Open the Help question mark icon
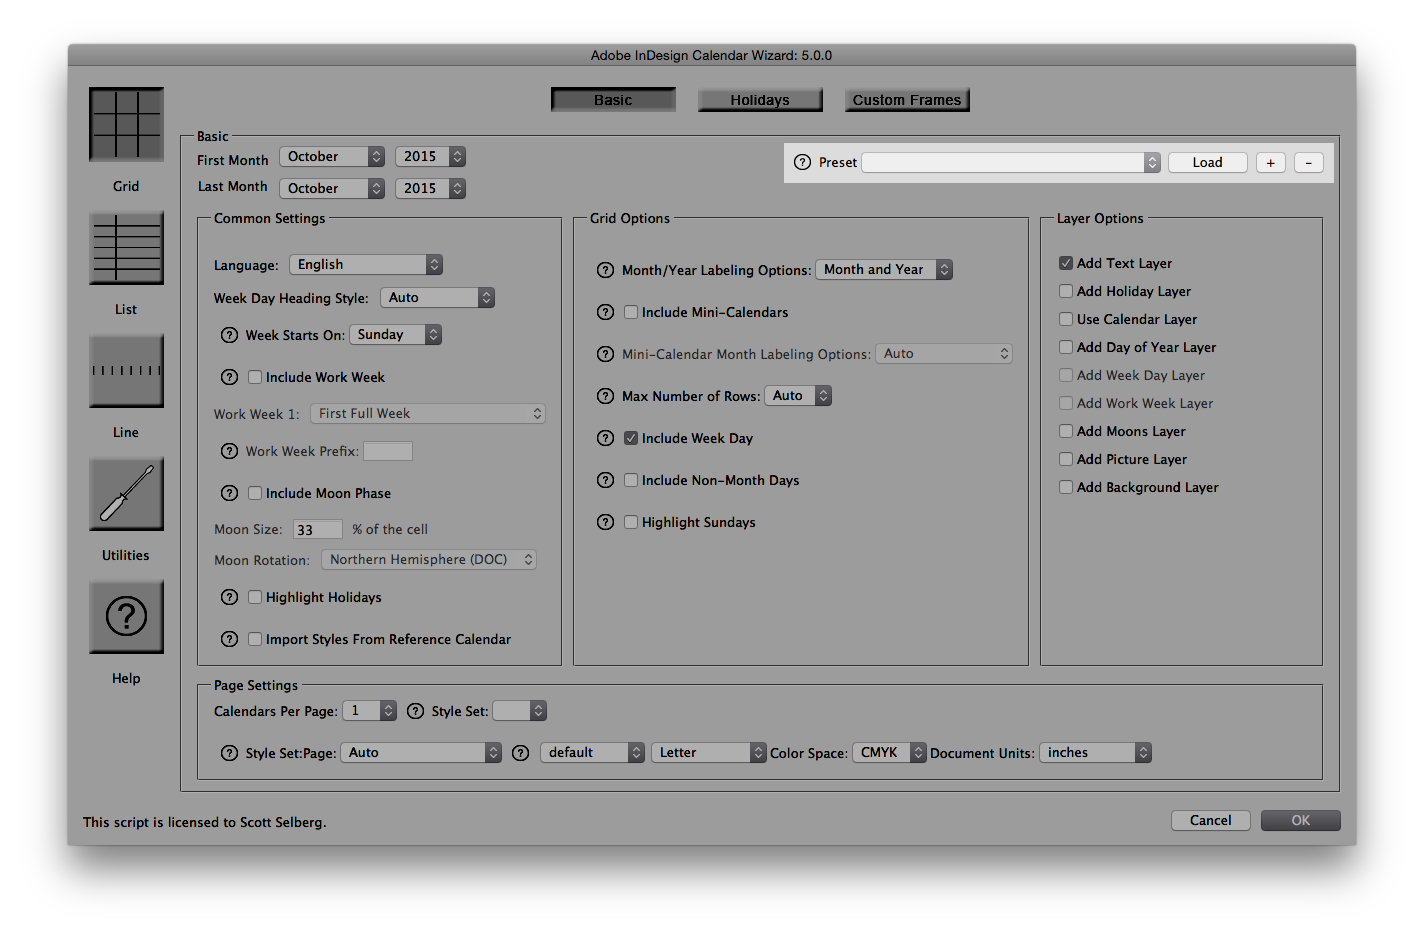Image resolution: width=1424 pixels, height=937 pixels. tap(126, 617)
